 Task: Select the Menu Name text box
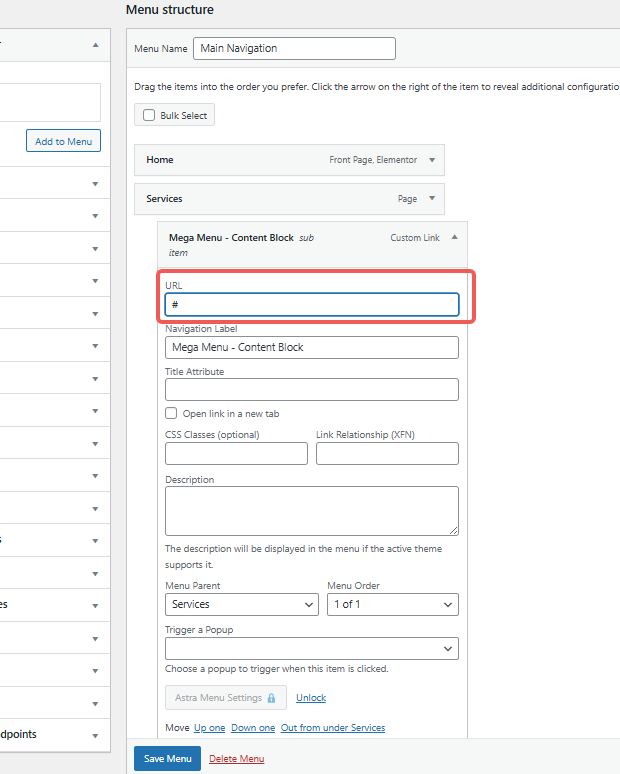click(x=294, y=48)
